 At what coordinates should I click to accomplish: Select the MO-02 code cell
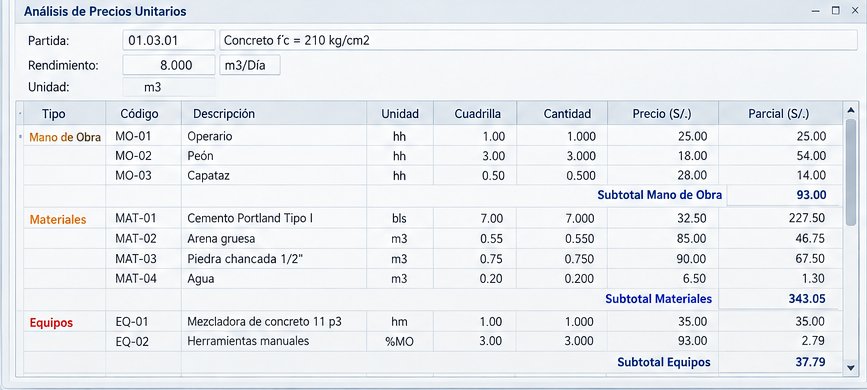[143, 156]
